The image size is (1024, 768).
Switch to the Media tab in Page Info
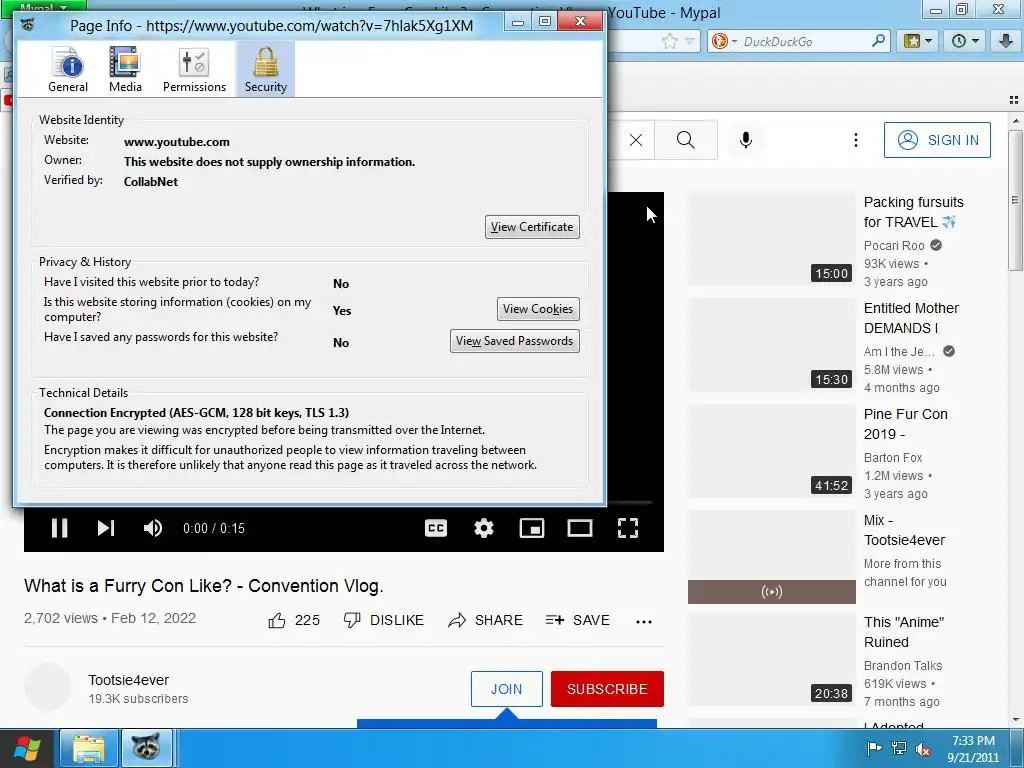coord(125,70)
